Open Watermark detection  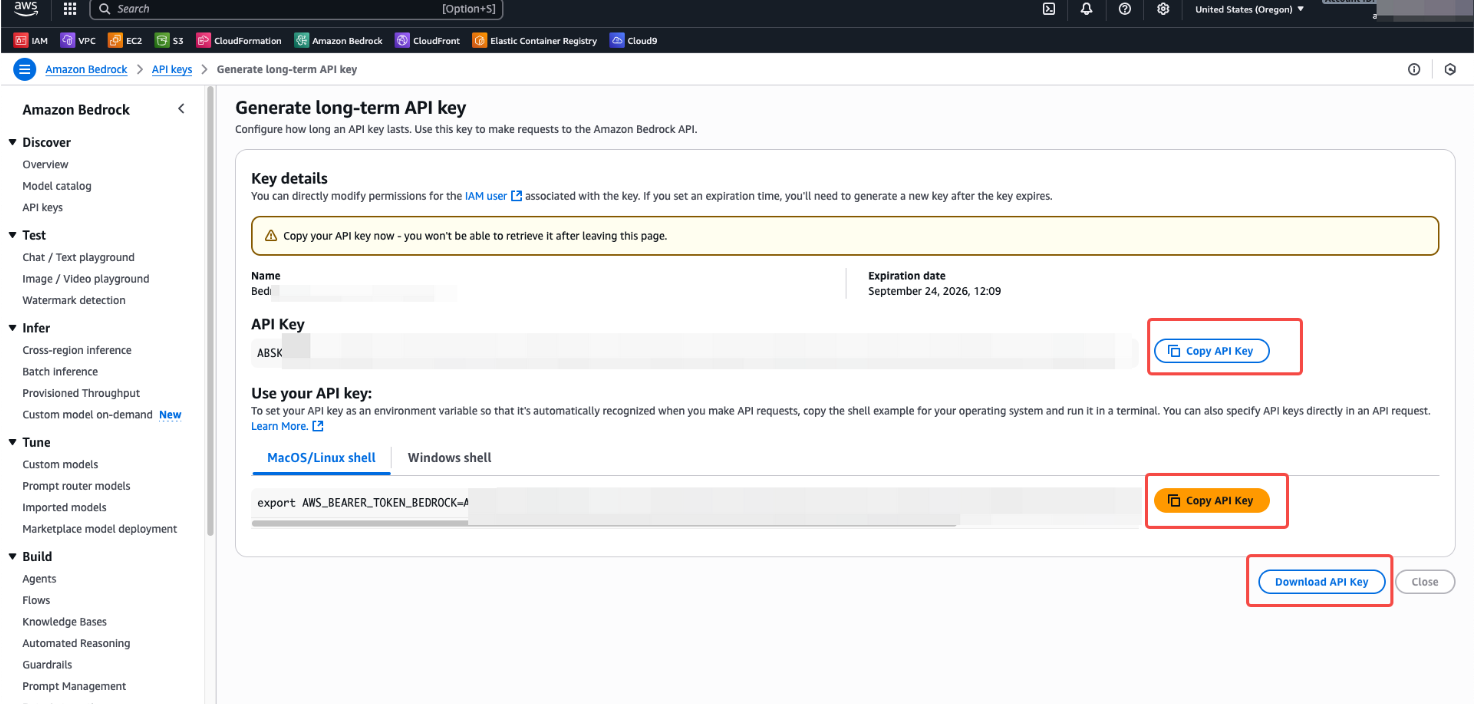point(74,300)
